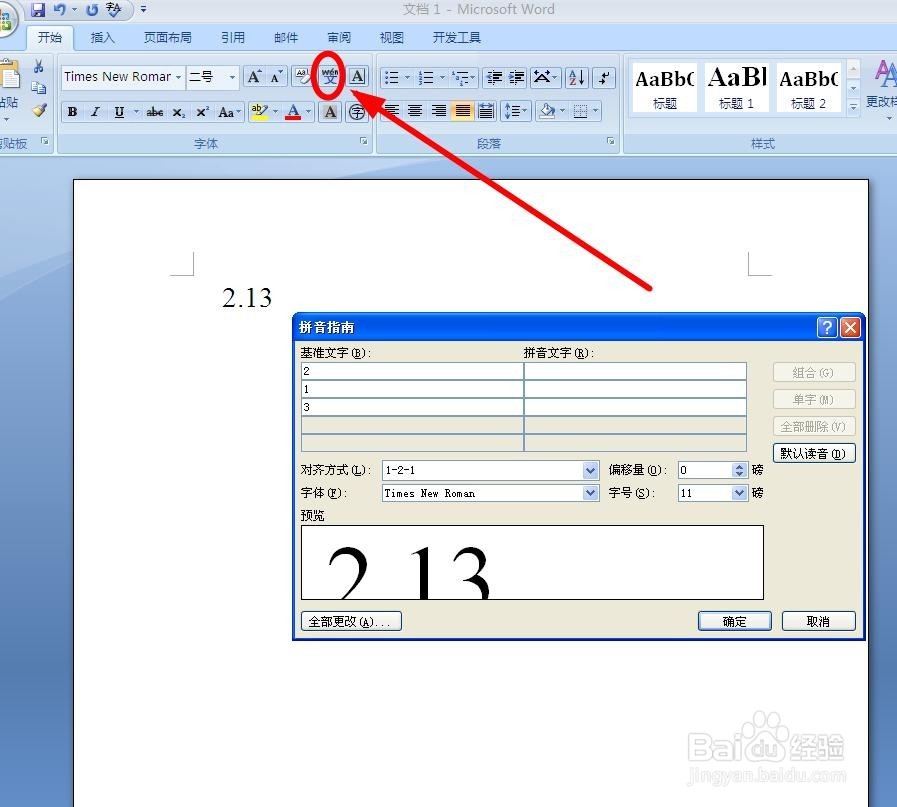Screen dimensions: 897x807
Task: Switch to the 审阅 tab
Action: click(339, 38)
